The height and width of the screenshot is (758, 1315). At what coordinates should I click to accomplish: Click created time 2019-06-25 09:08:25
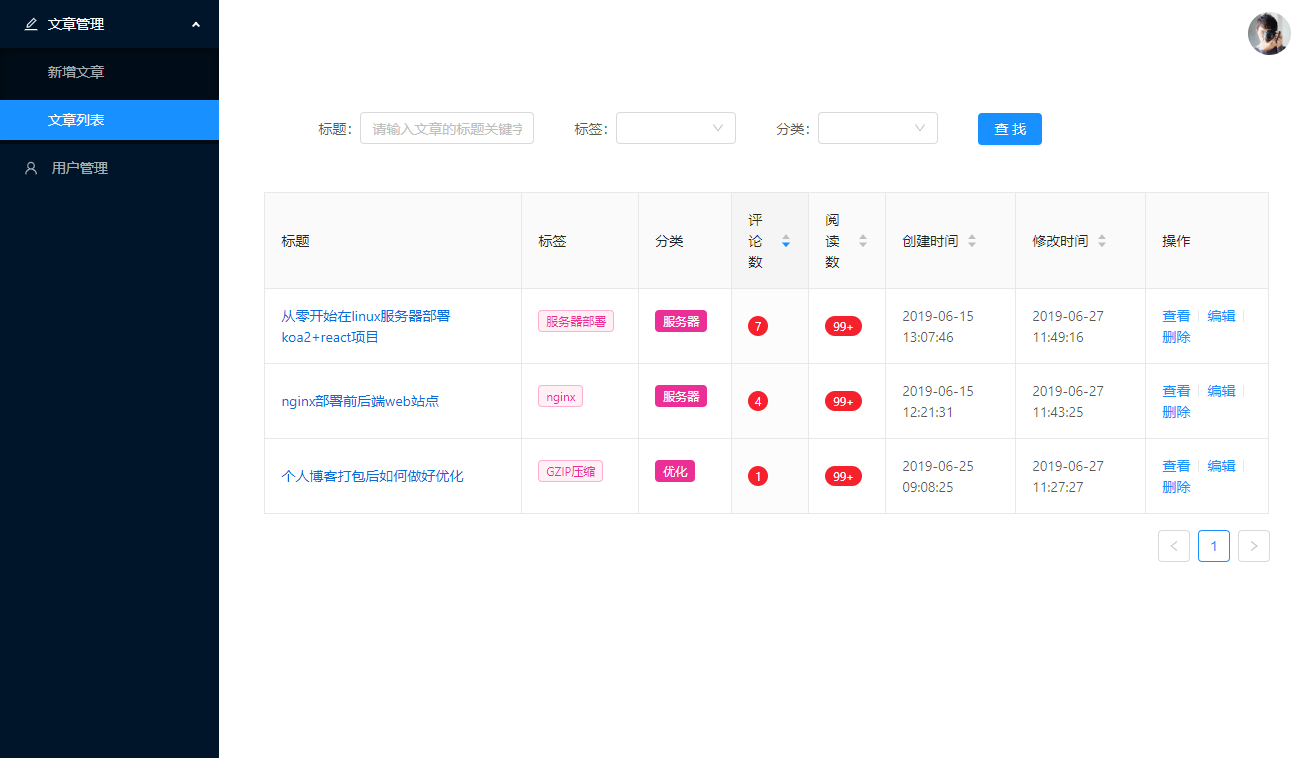point(938,476)
